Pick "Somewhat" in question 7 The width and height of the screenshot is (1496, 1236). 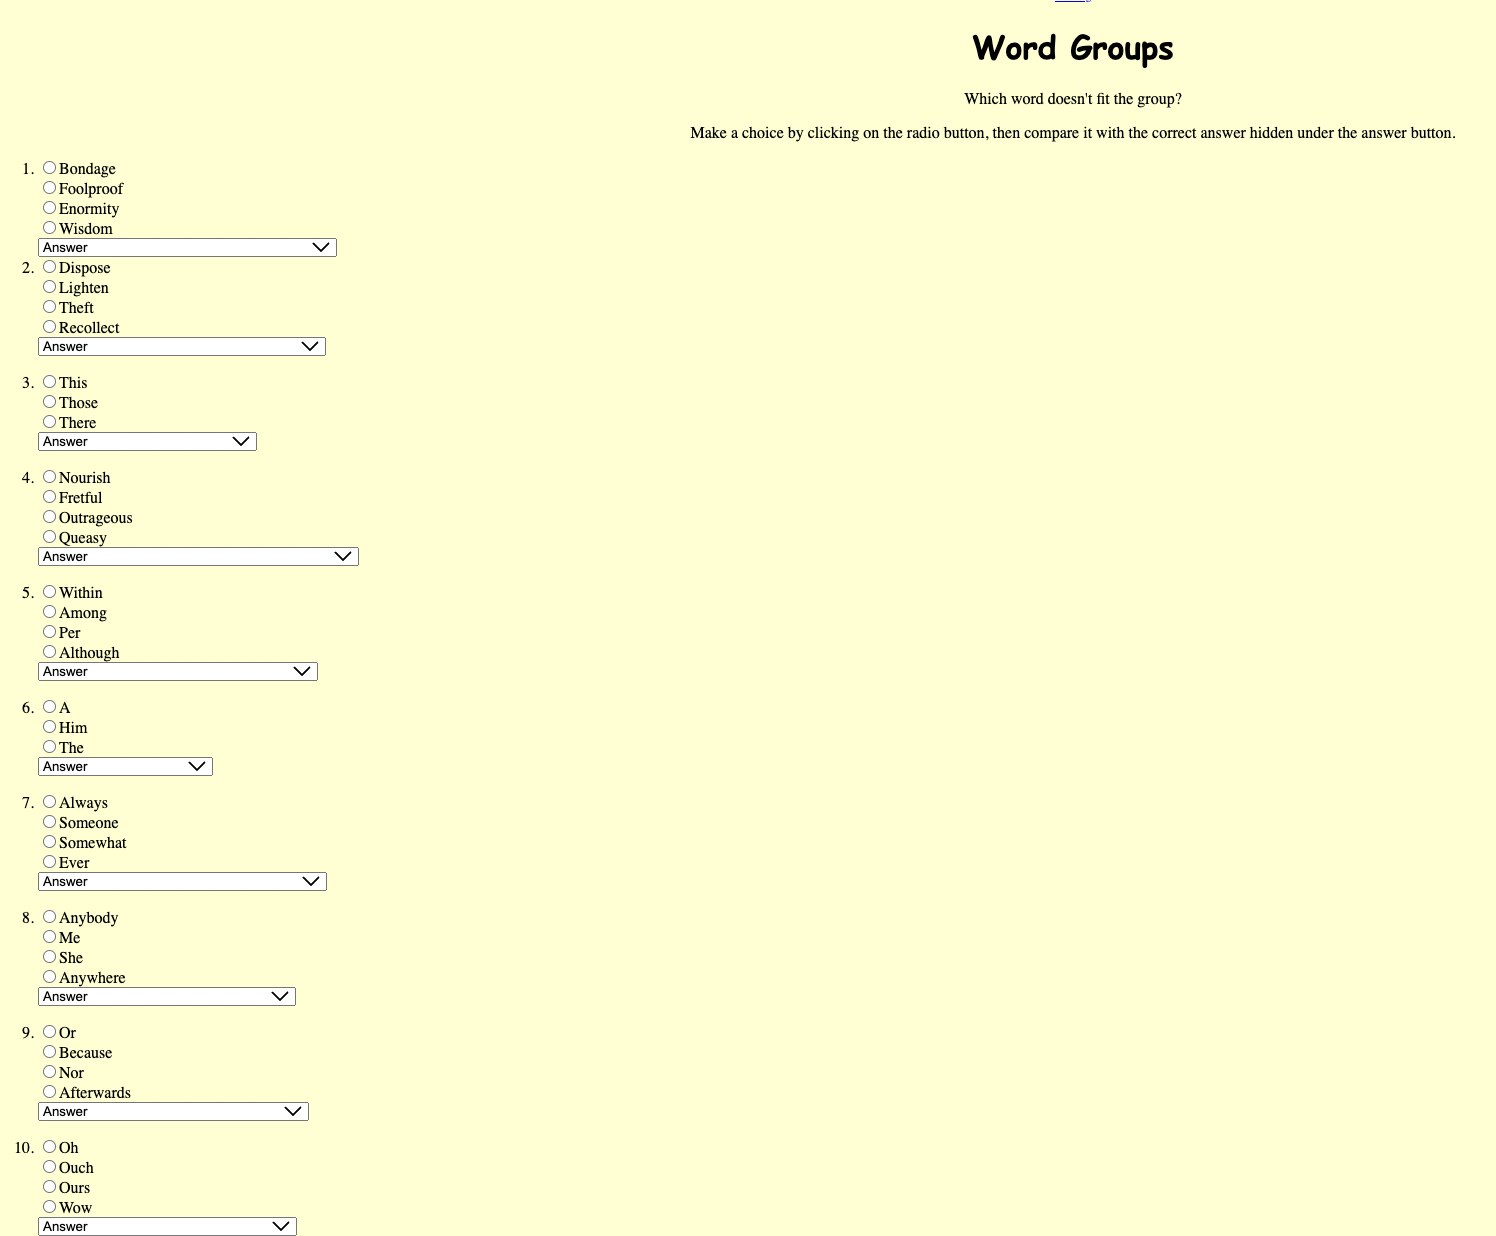click(49, 841)
